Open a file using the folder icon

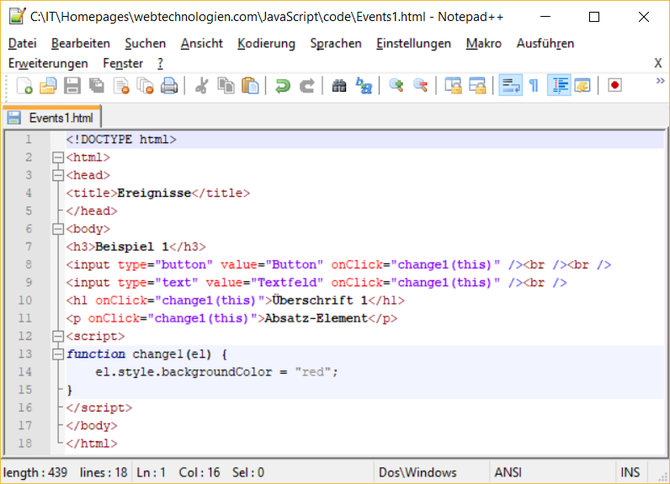point(48,86)
